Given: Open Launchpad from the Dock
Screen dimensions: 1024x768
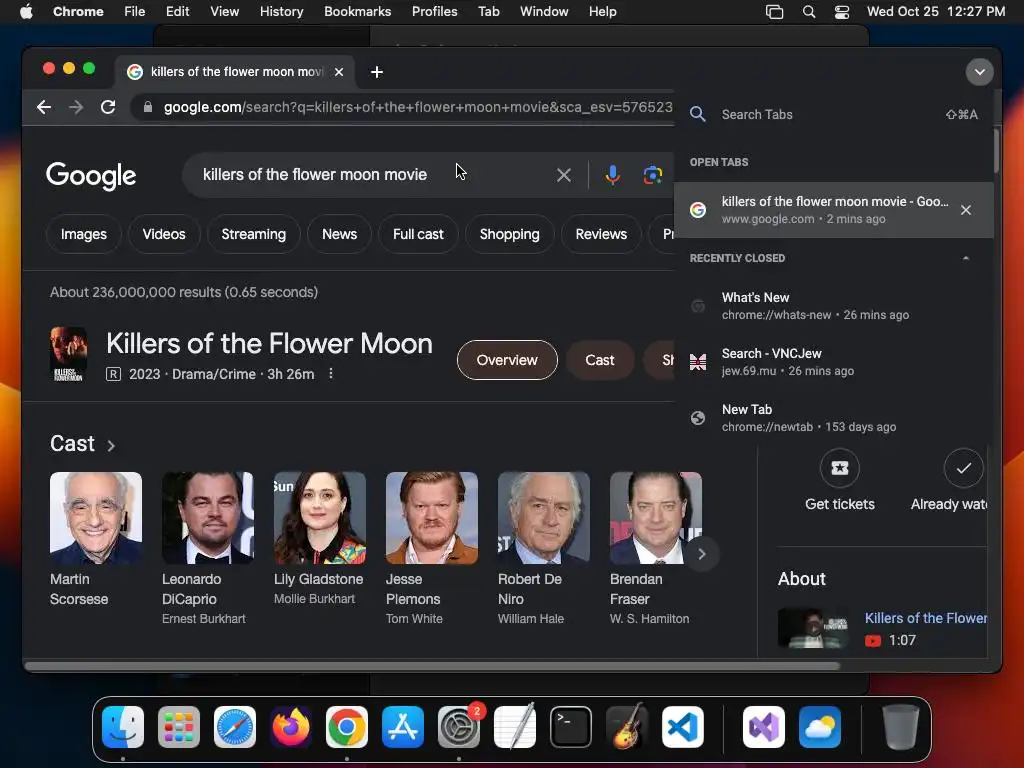Looking at the screenshot, I should click(179, 727).
